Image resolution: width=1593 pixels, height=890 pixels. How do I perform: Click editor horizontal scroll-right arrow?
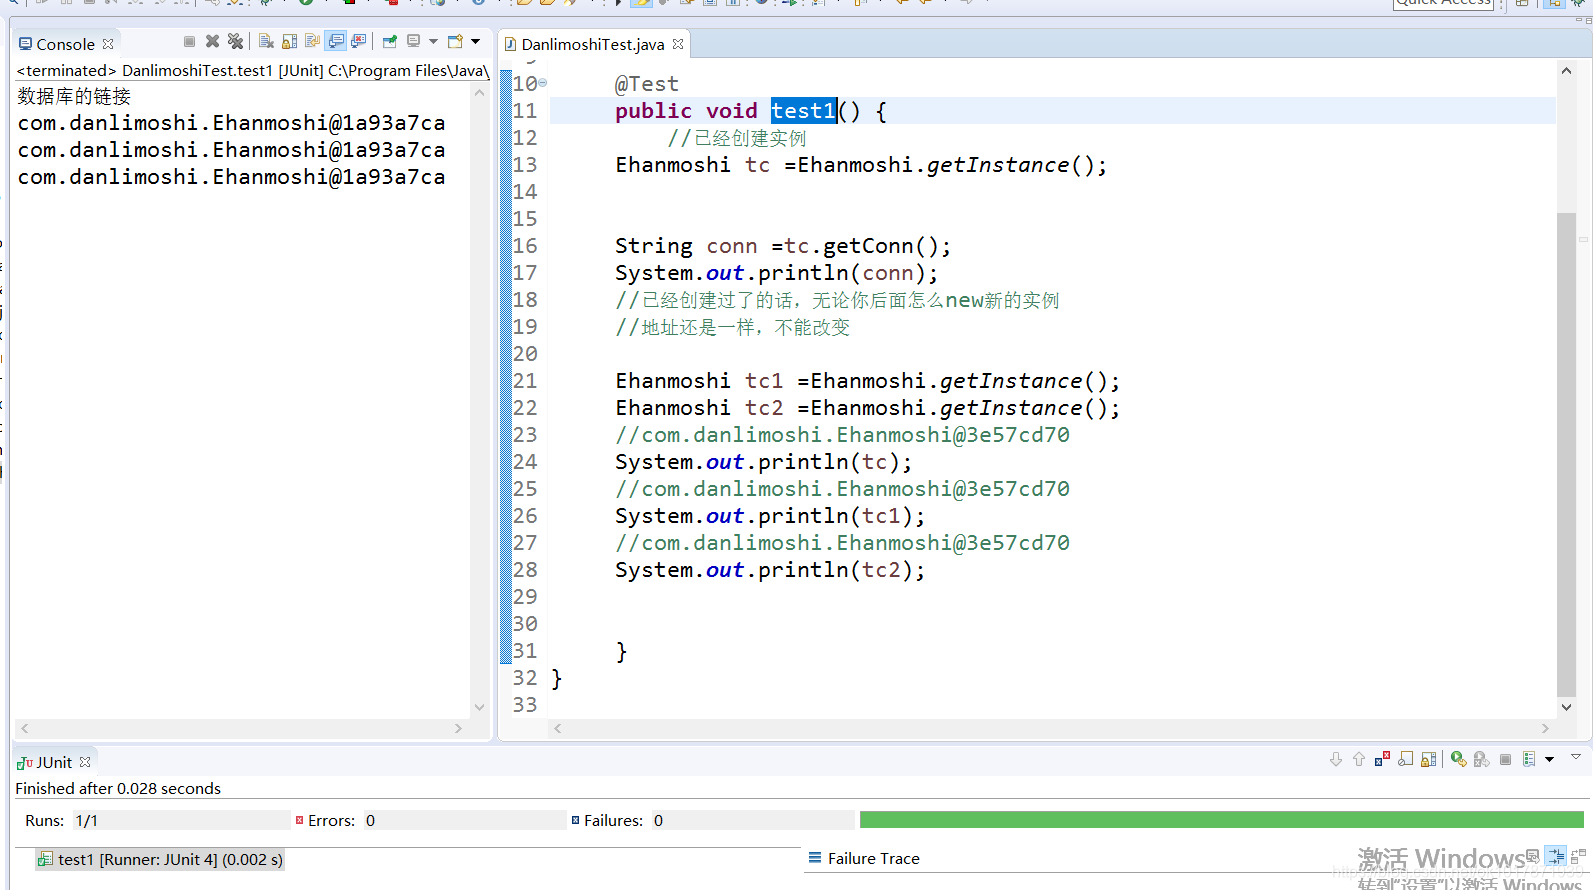[1545, 728]
